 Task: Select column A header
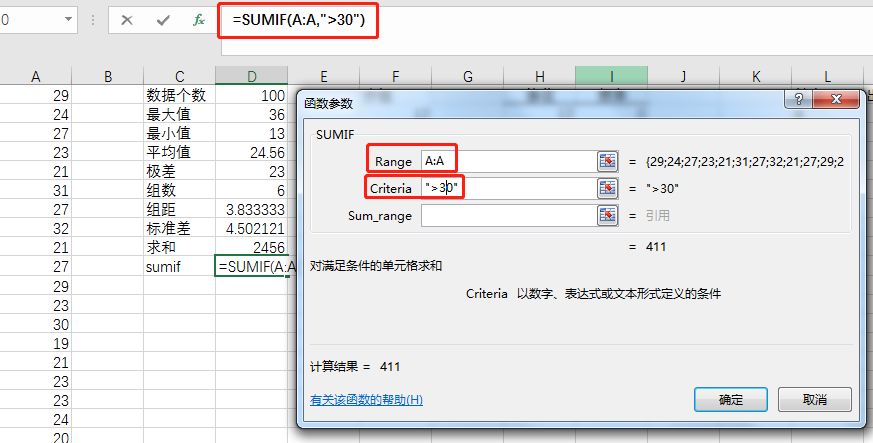36,76
